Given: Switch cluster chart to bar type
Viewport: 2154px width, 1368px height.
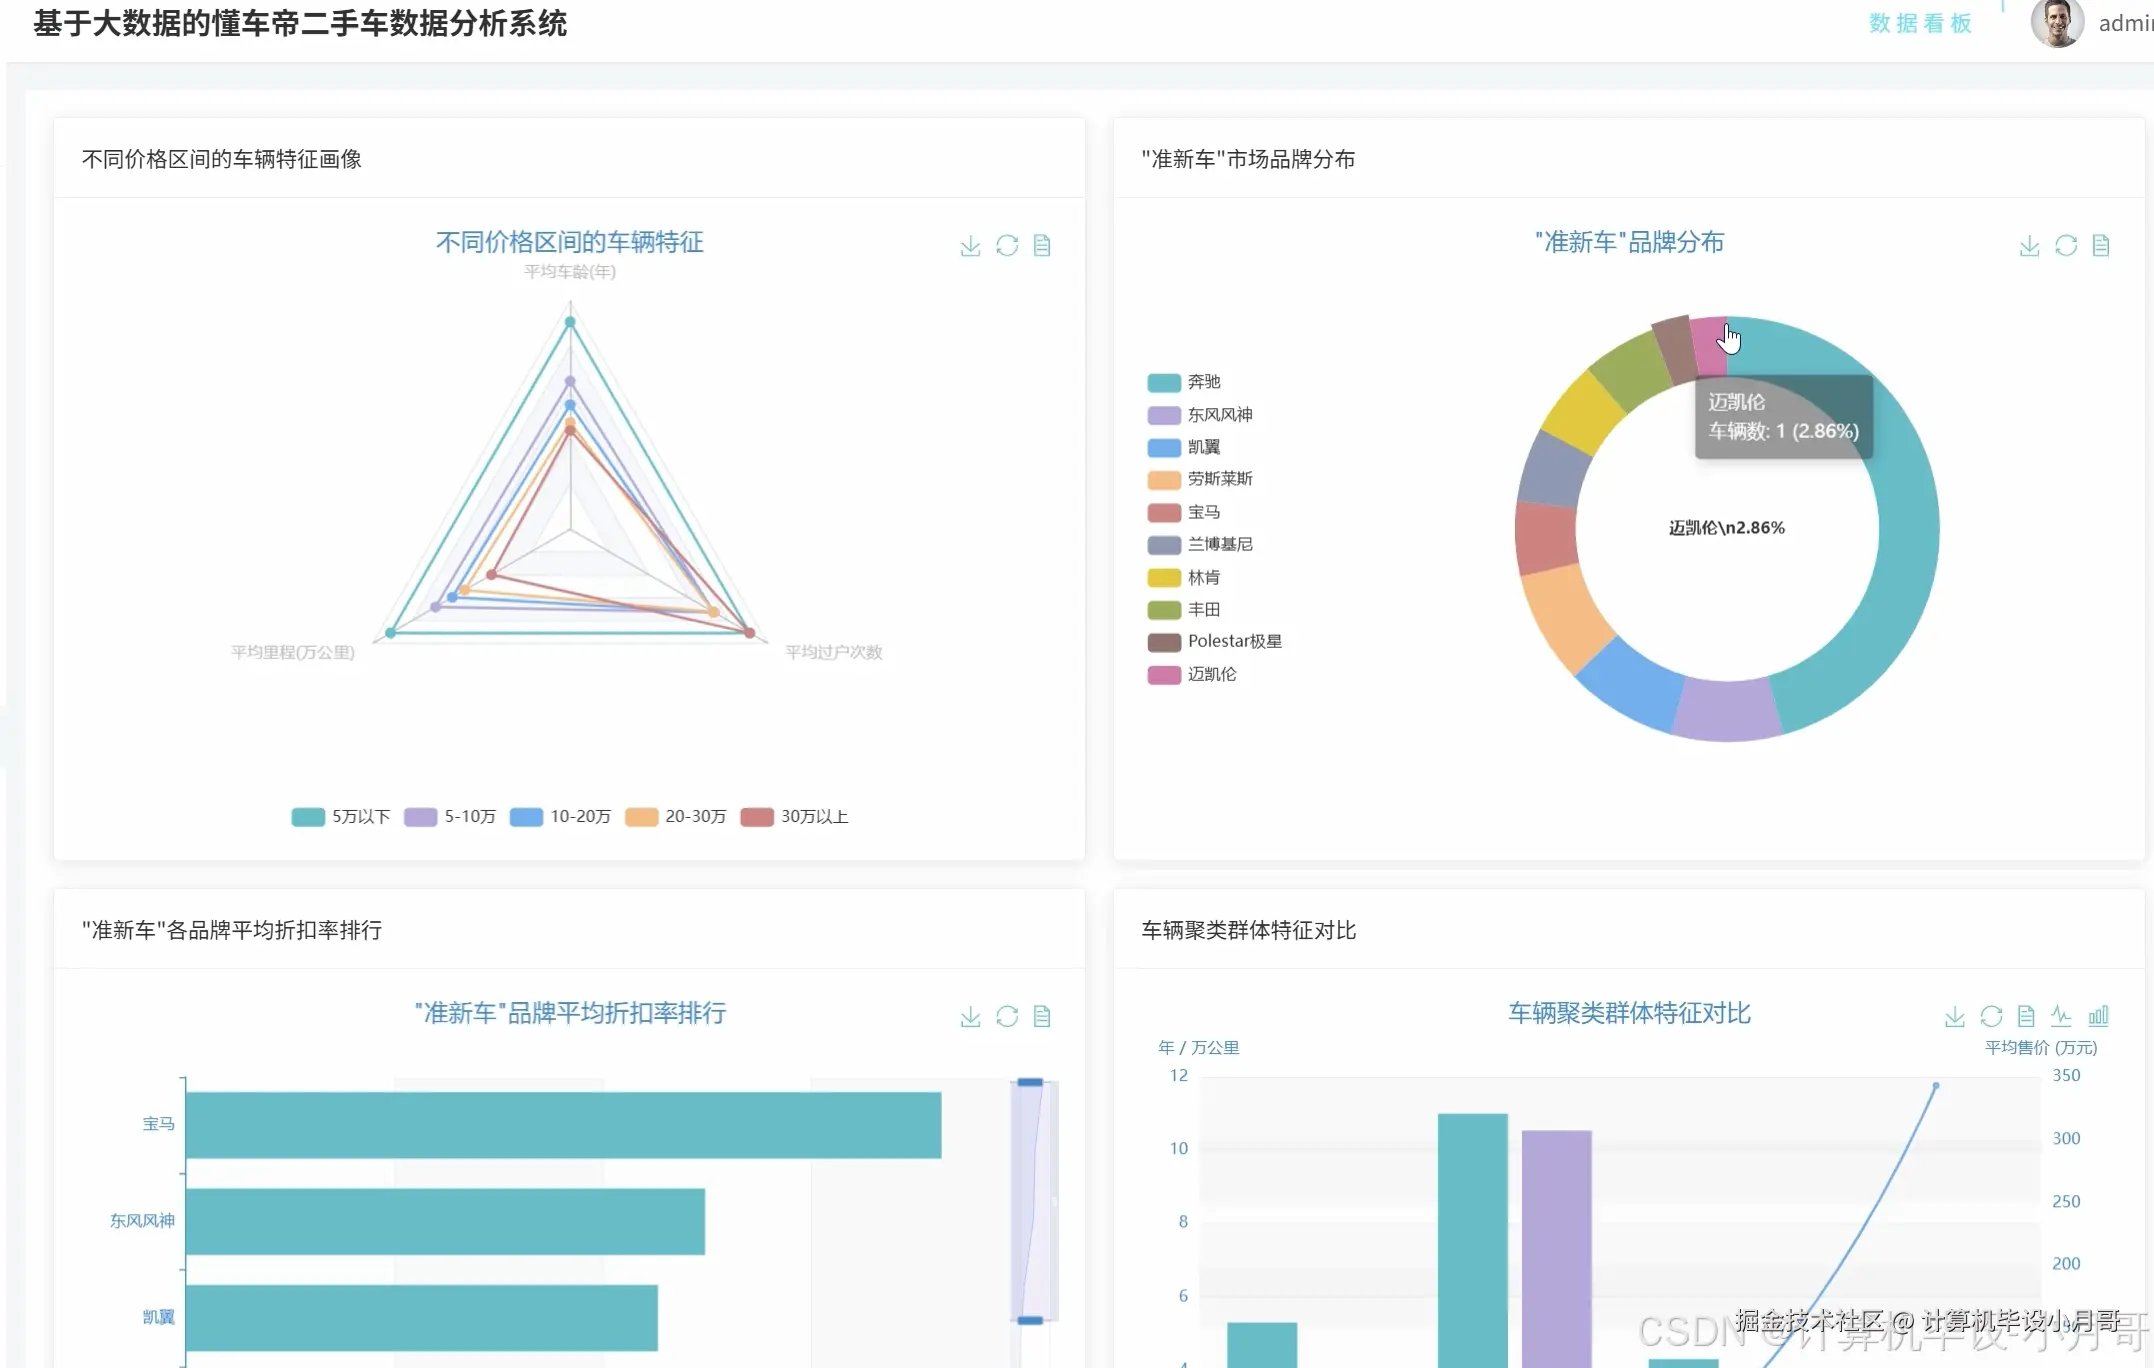Looking at the screenshot, I should 2098,1016.
